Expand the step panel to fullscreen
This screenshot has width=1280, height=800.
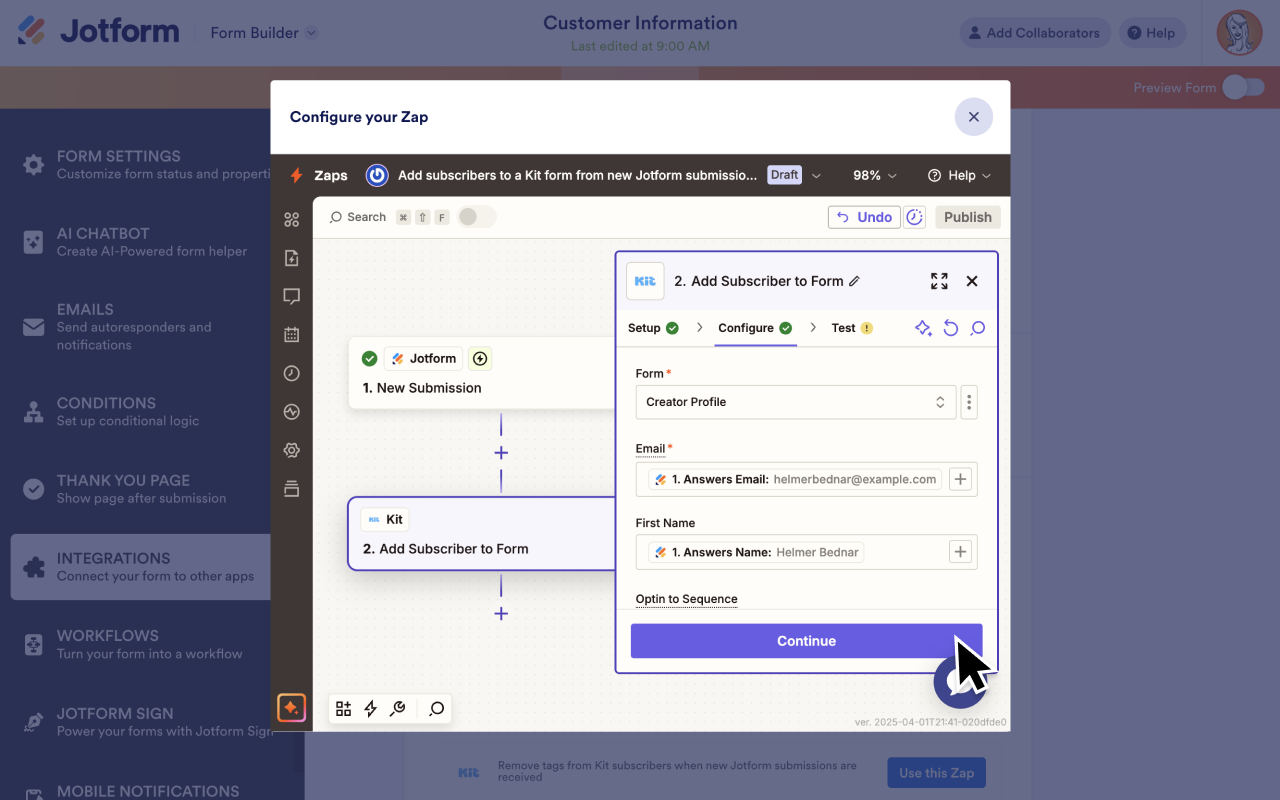(939, 281)
